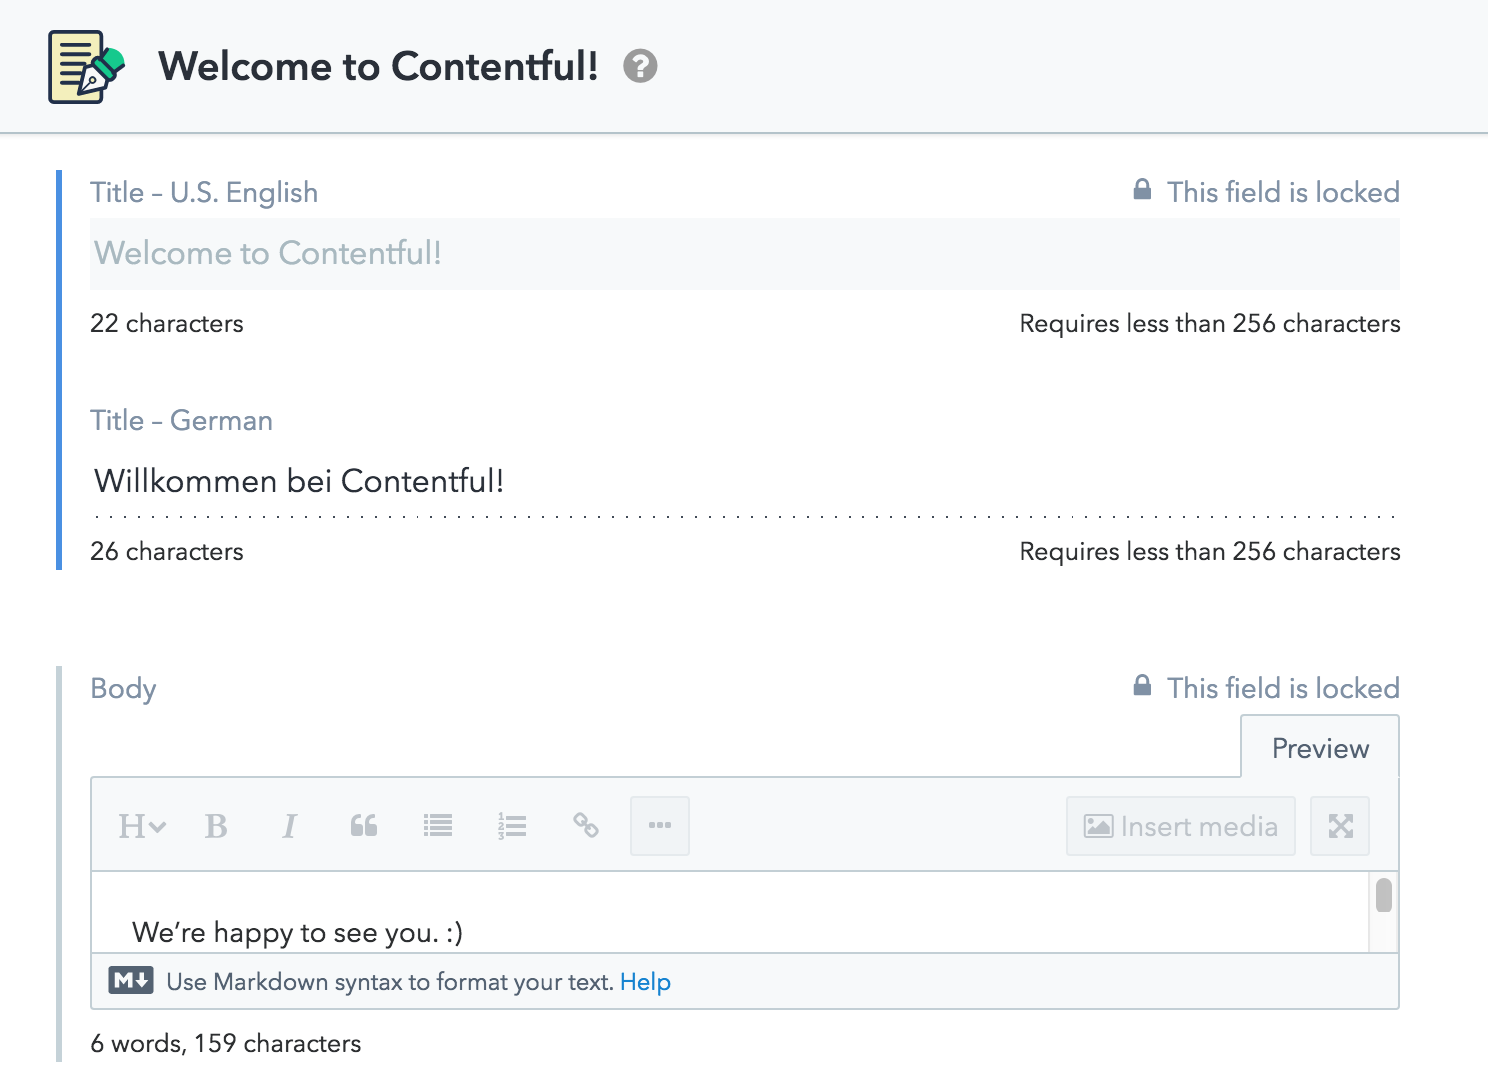Click the help question mark icon

[640, 66]
